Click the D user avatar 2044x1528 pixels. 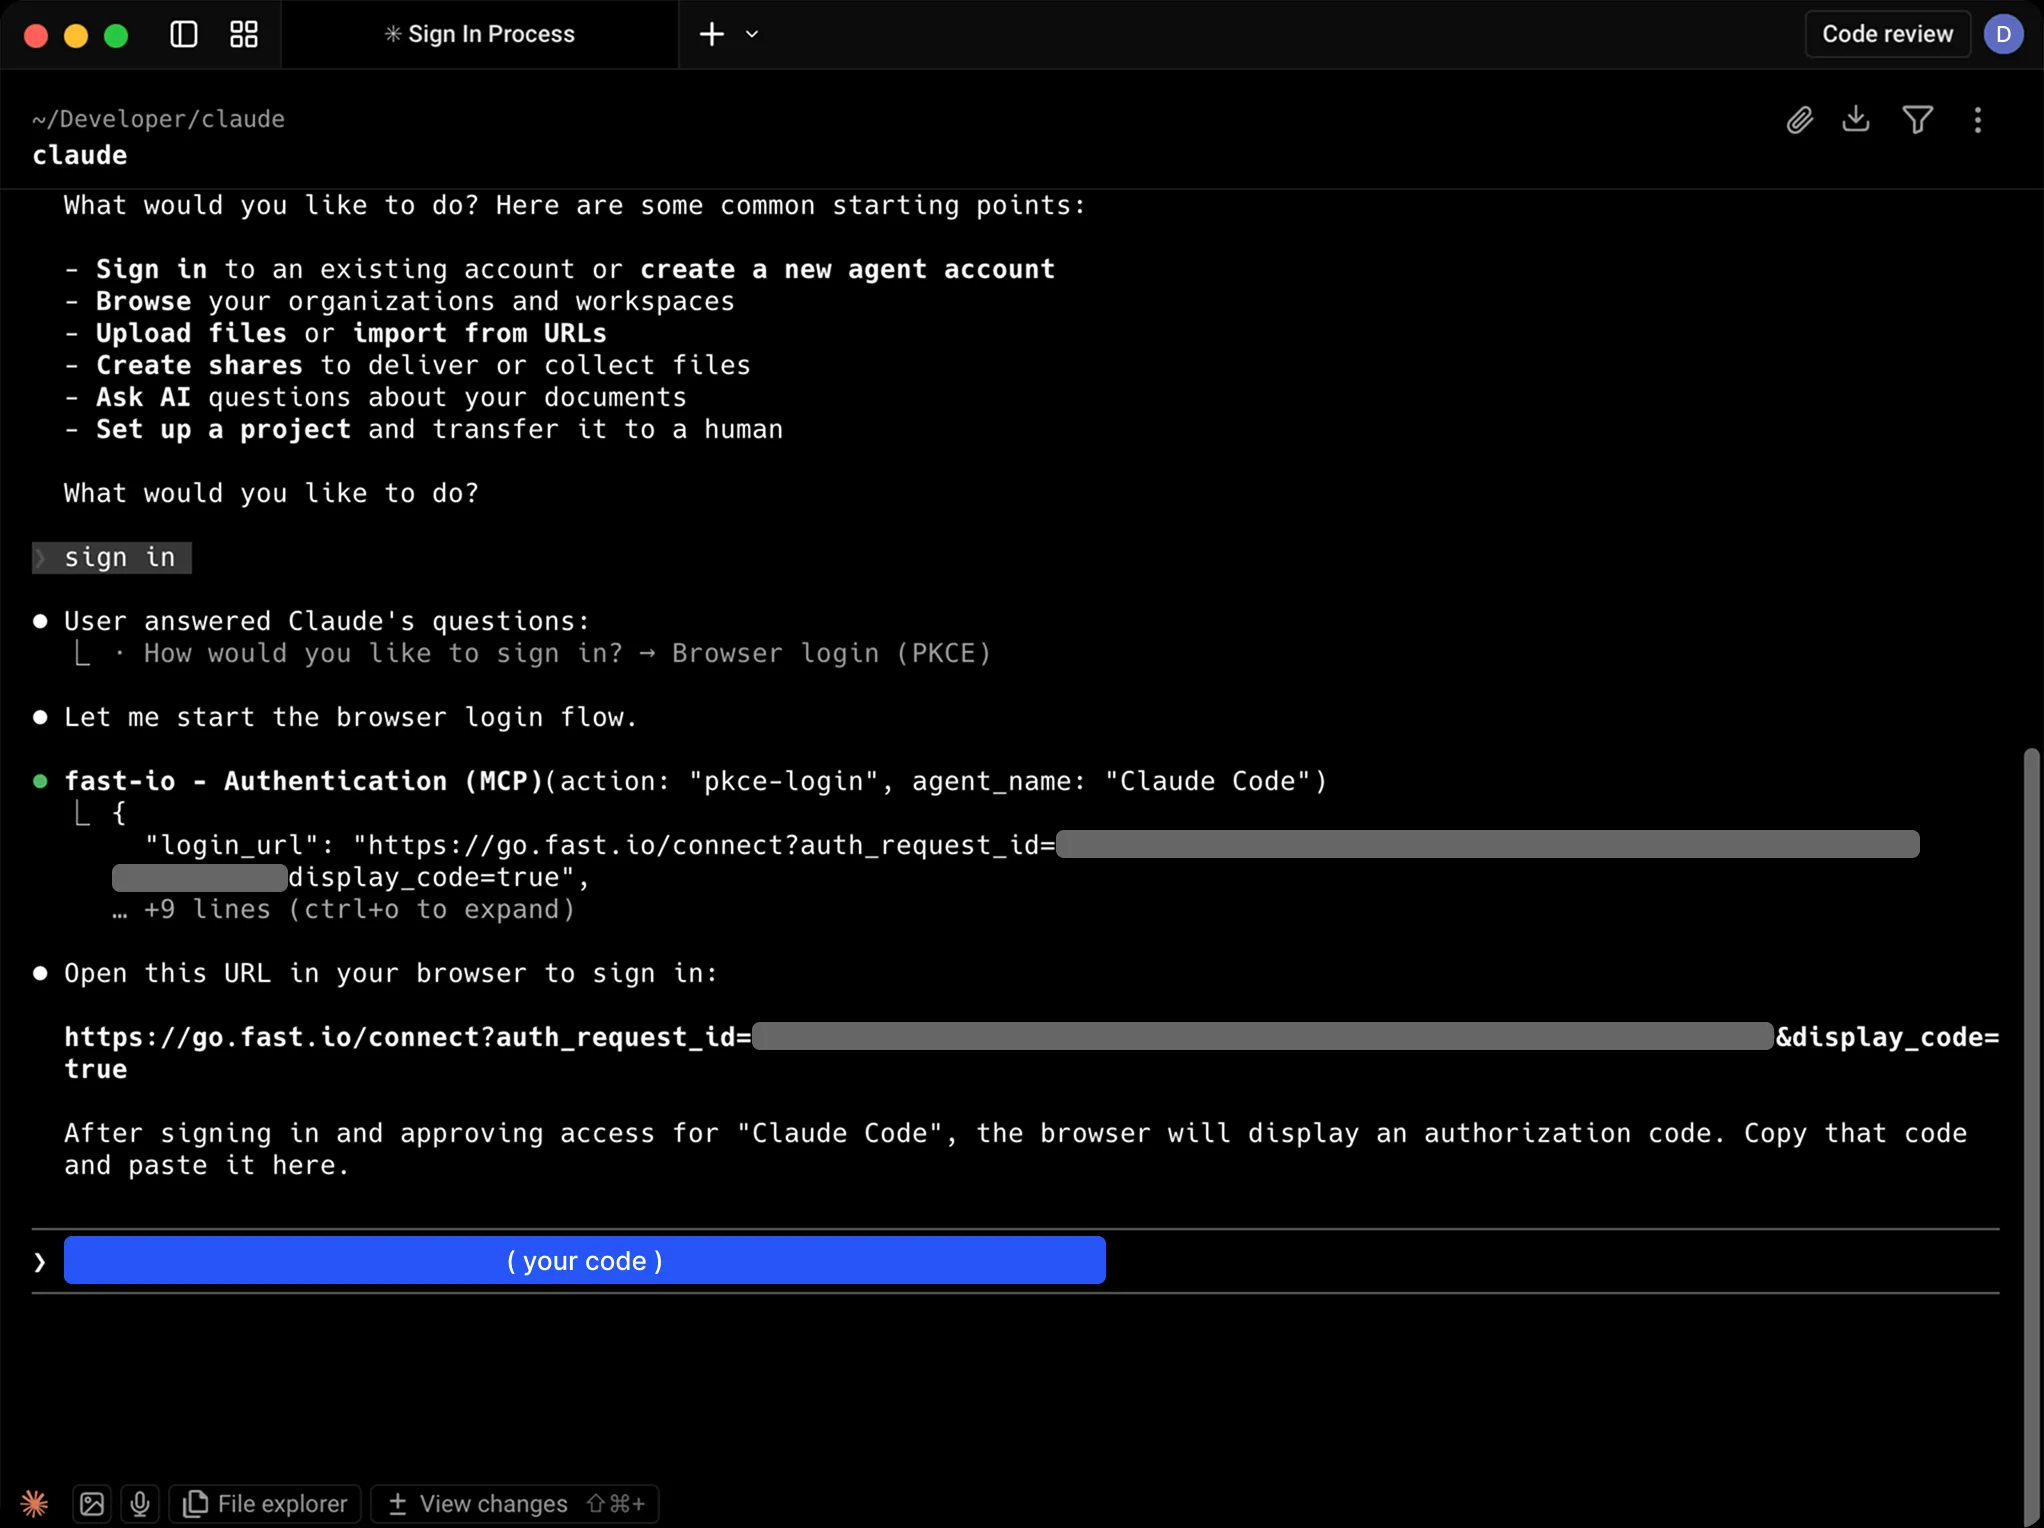2003,34
